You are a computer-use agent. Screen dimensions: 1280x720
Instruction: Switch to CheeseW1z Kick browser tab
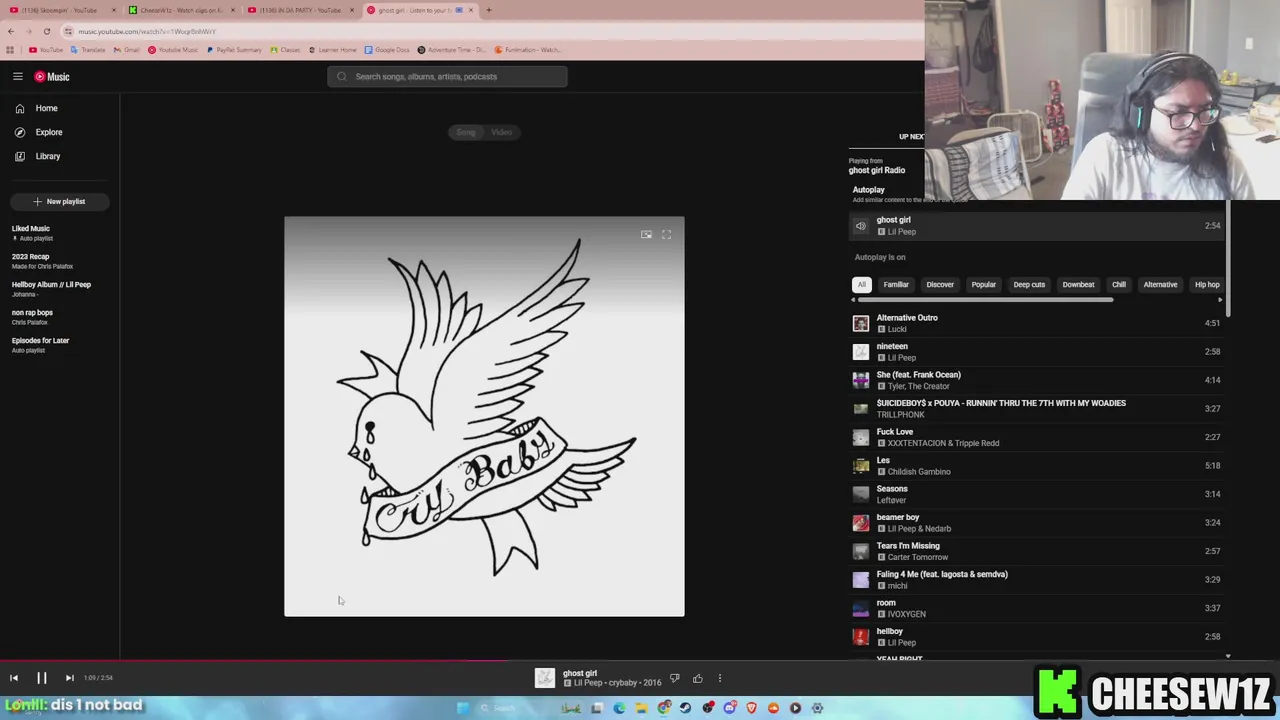click(x=180, y=10)
